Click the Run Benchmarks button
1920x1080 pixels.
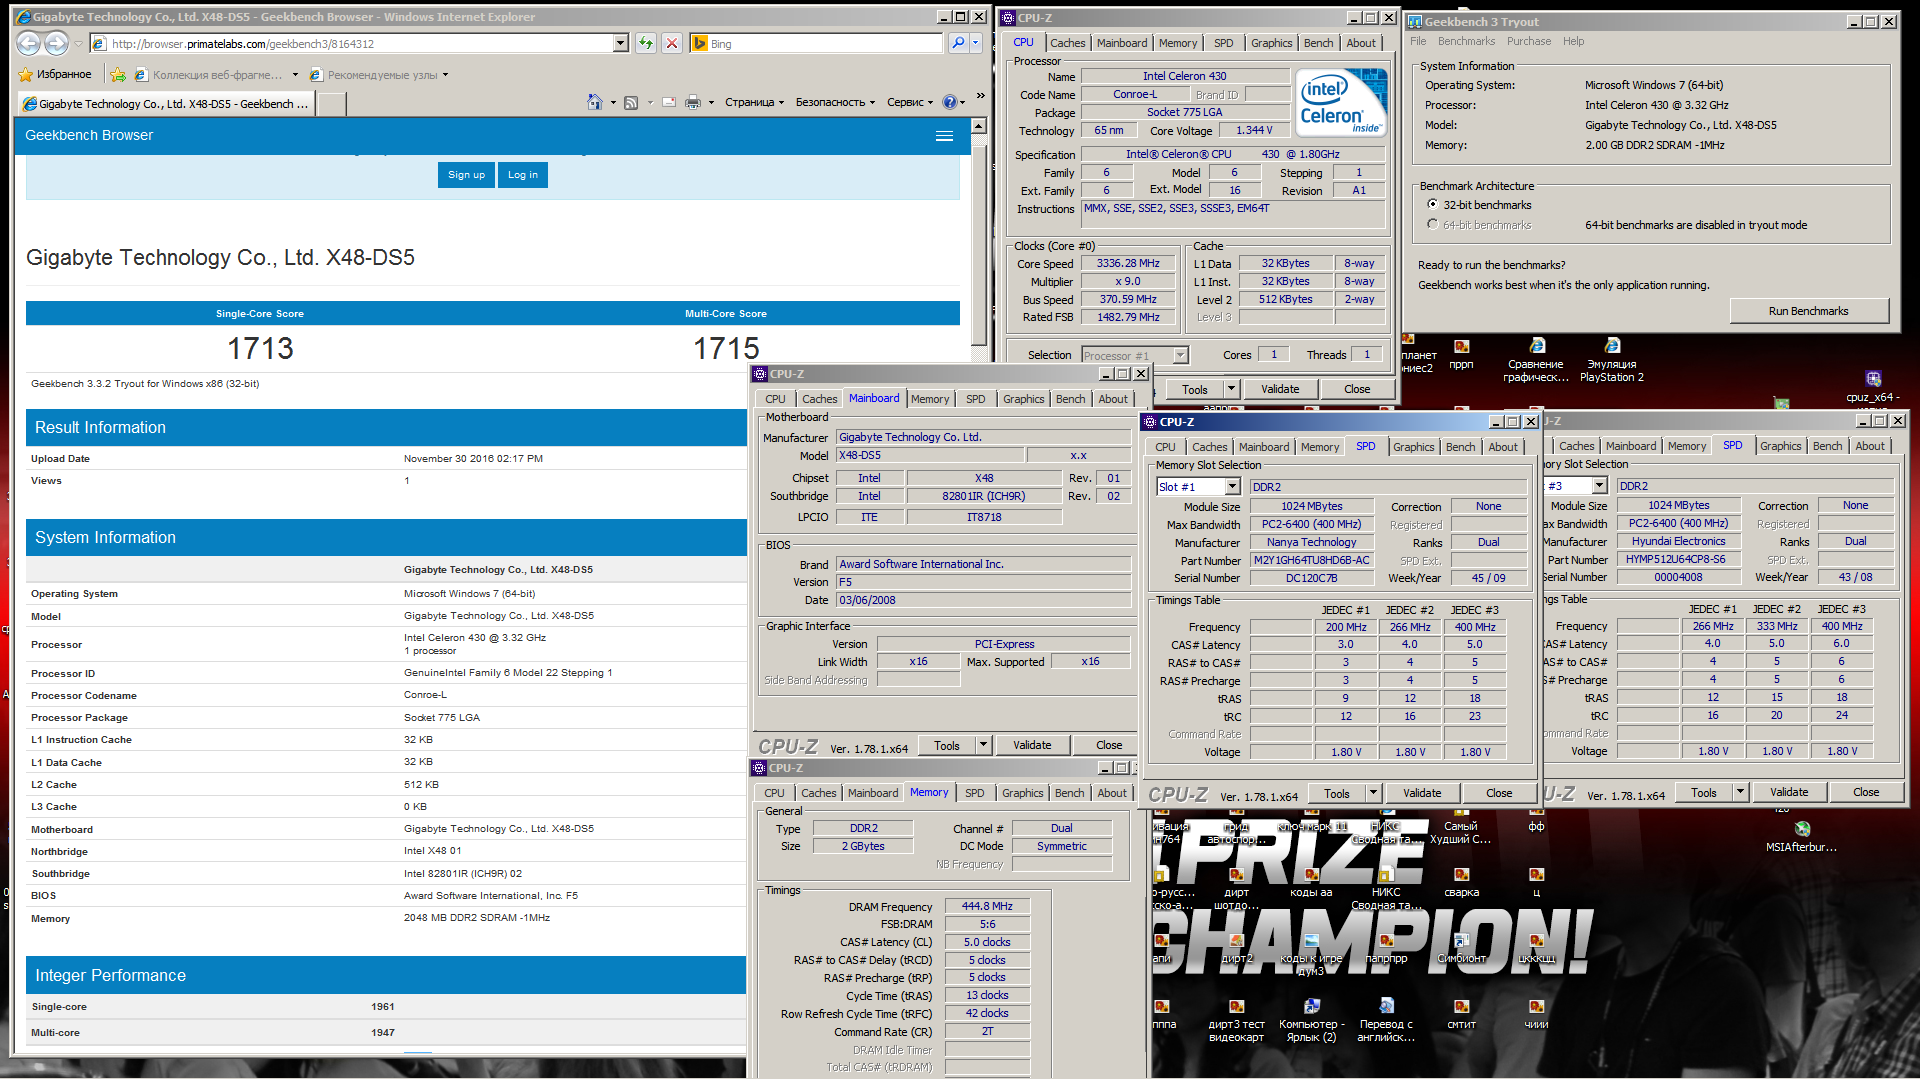[x=1808, y=311]
